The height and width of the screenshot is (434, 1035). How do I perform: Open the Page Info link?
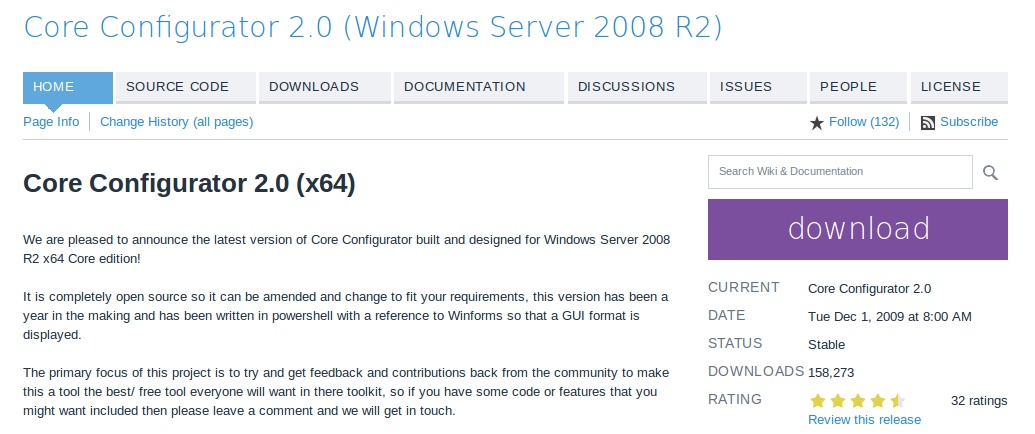(51, 122)
